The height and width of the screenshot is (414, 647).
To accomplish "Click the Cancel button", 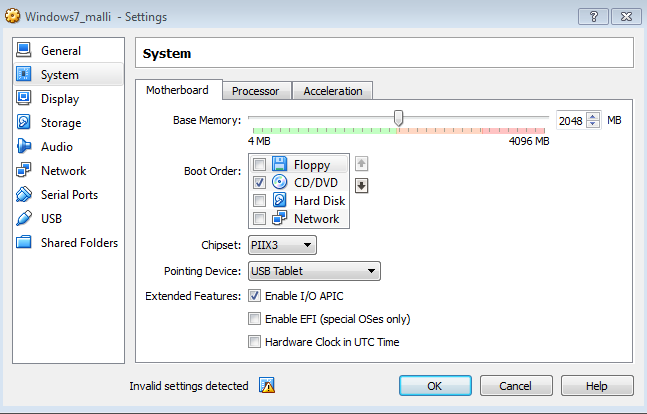I will (x=516, y=386).
